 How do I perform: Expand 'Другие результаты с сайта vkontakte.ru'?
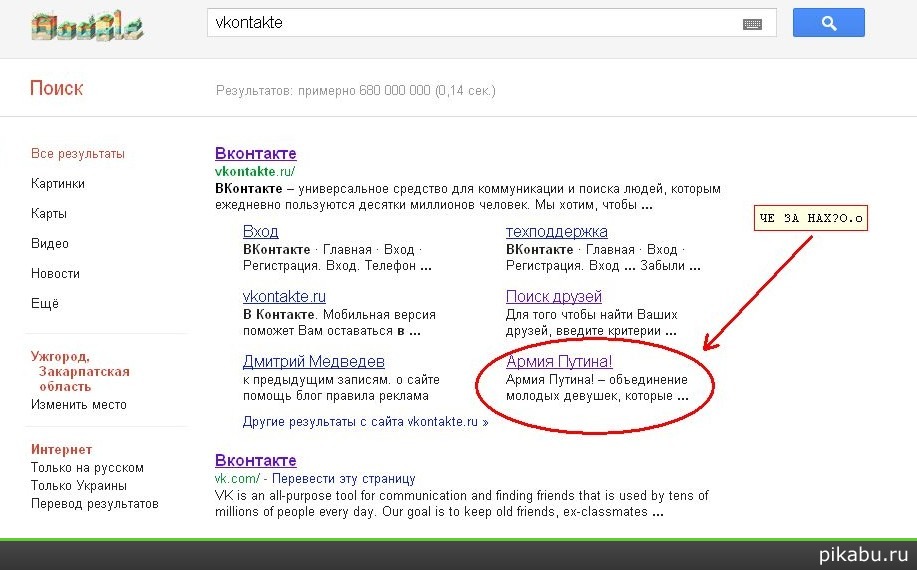[x=365, y=422]
